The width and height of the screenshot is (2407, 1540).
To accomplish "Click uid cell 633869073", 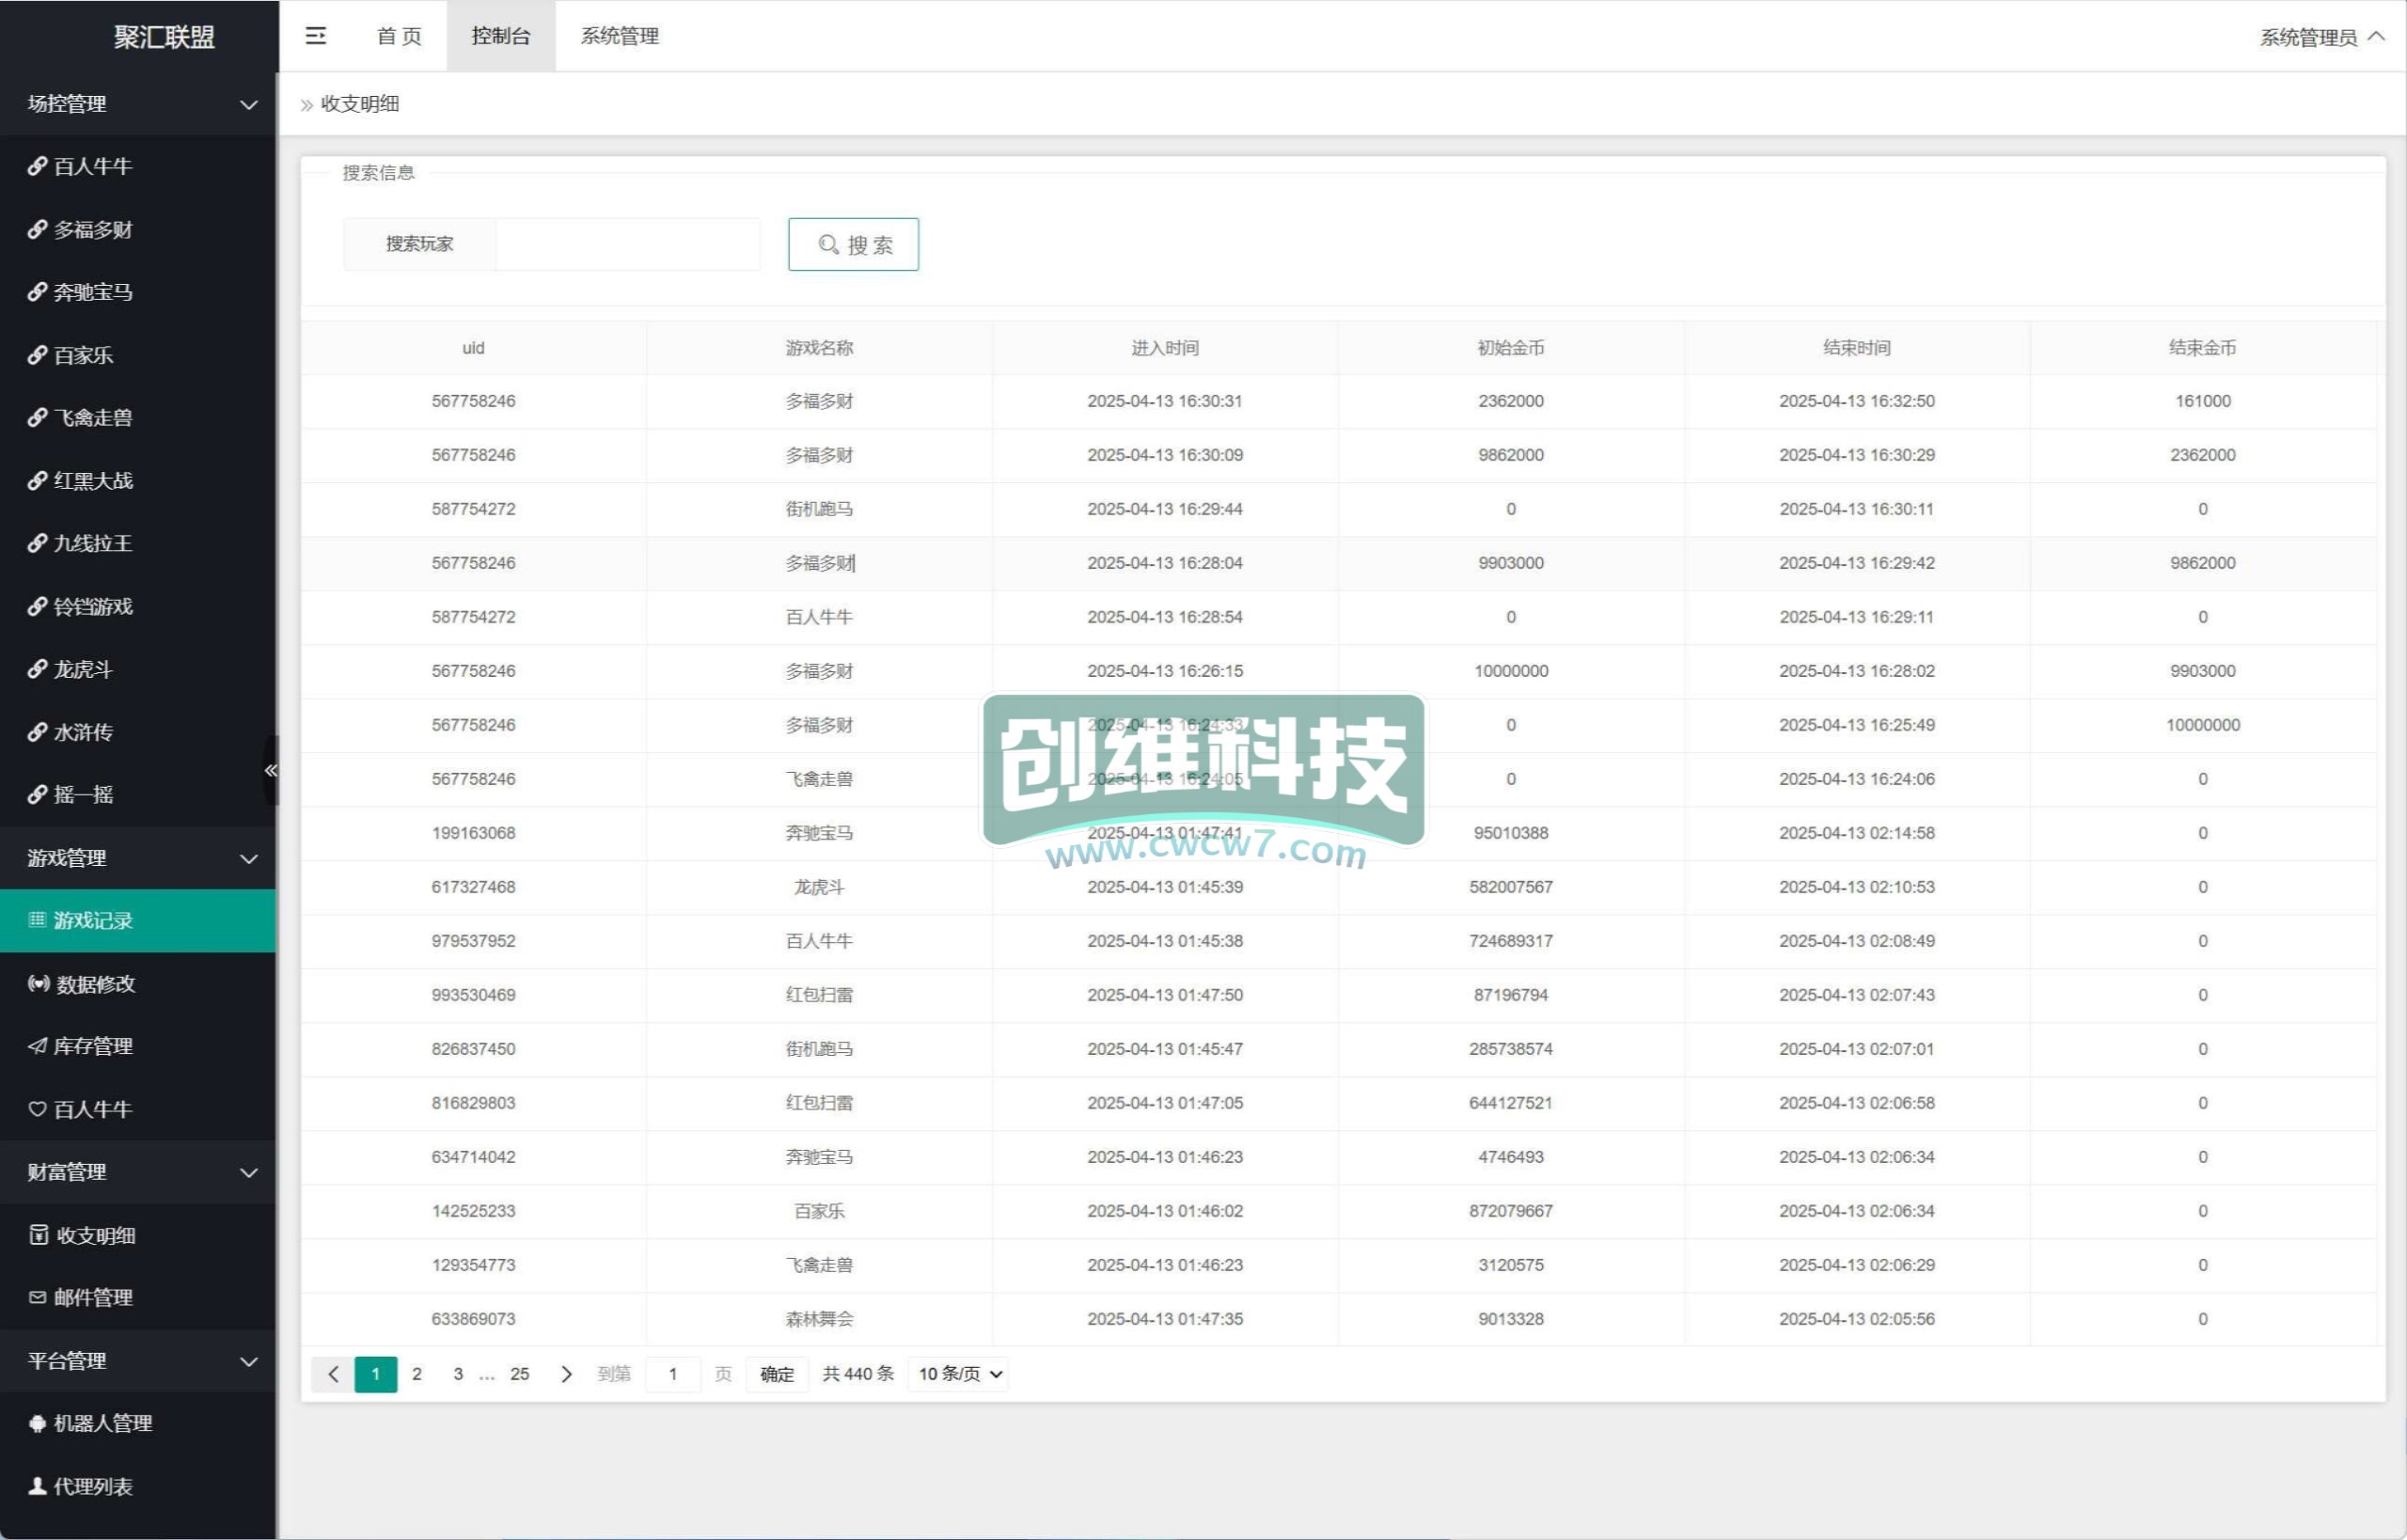I will click(473, 1319).
